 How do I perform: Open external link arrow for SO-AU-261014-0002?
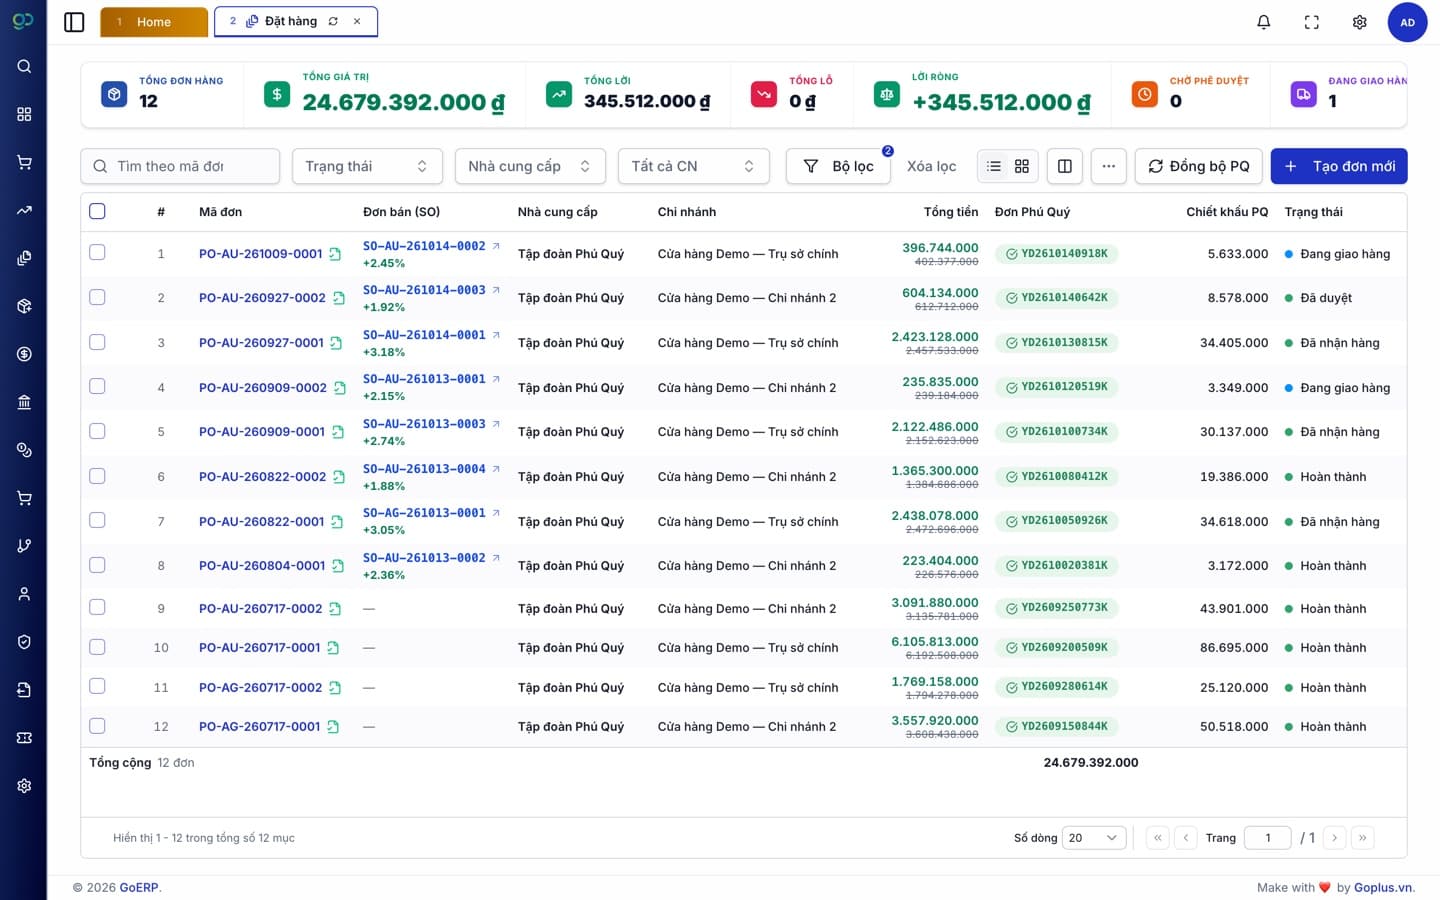tap(496, 245)
